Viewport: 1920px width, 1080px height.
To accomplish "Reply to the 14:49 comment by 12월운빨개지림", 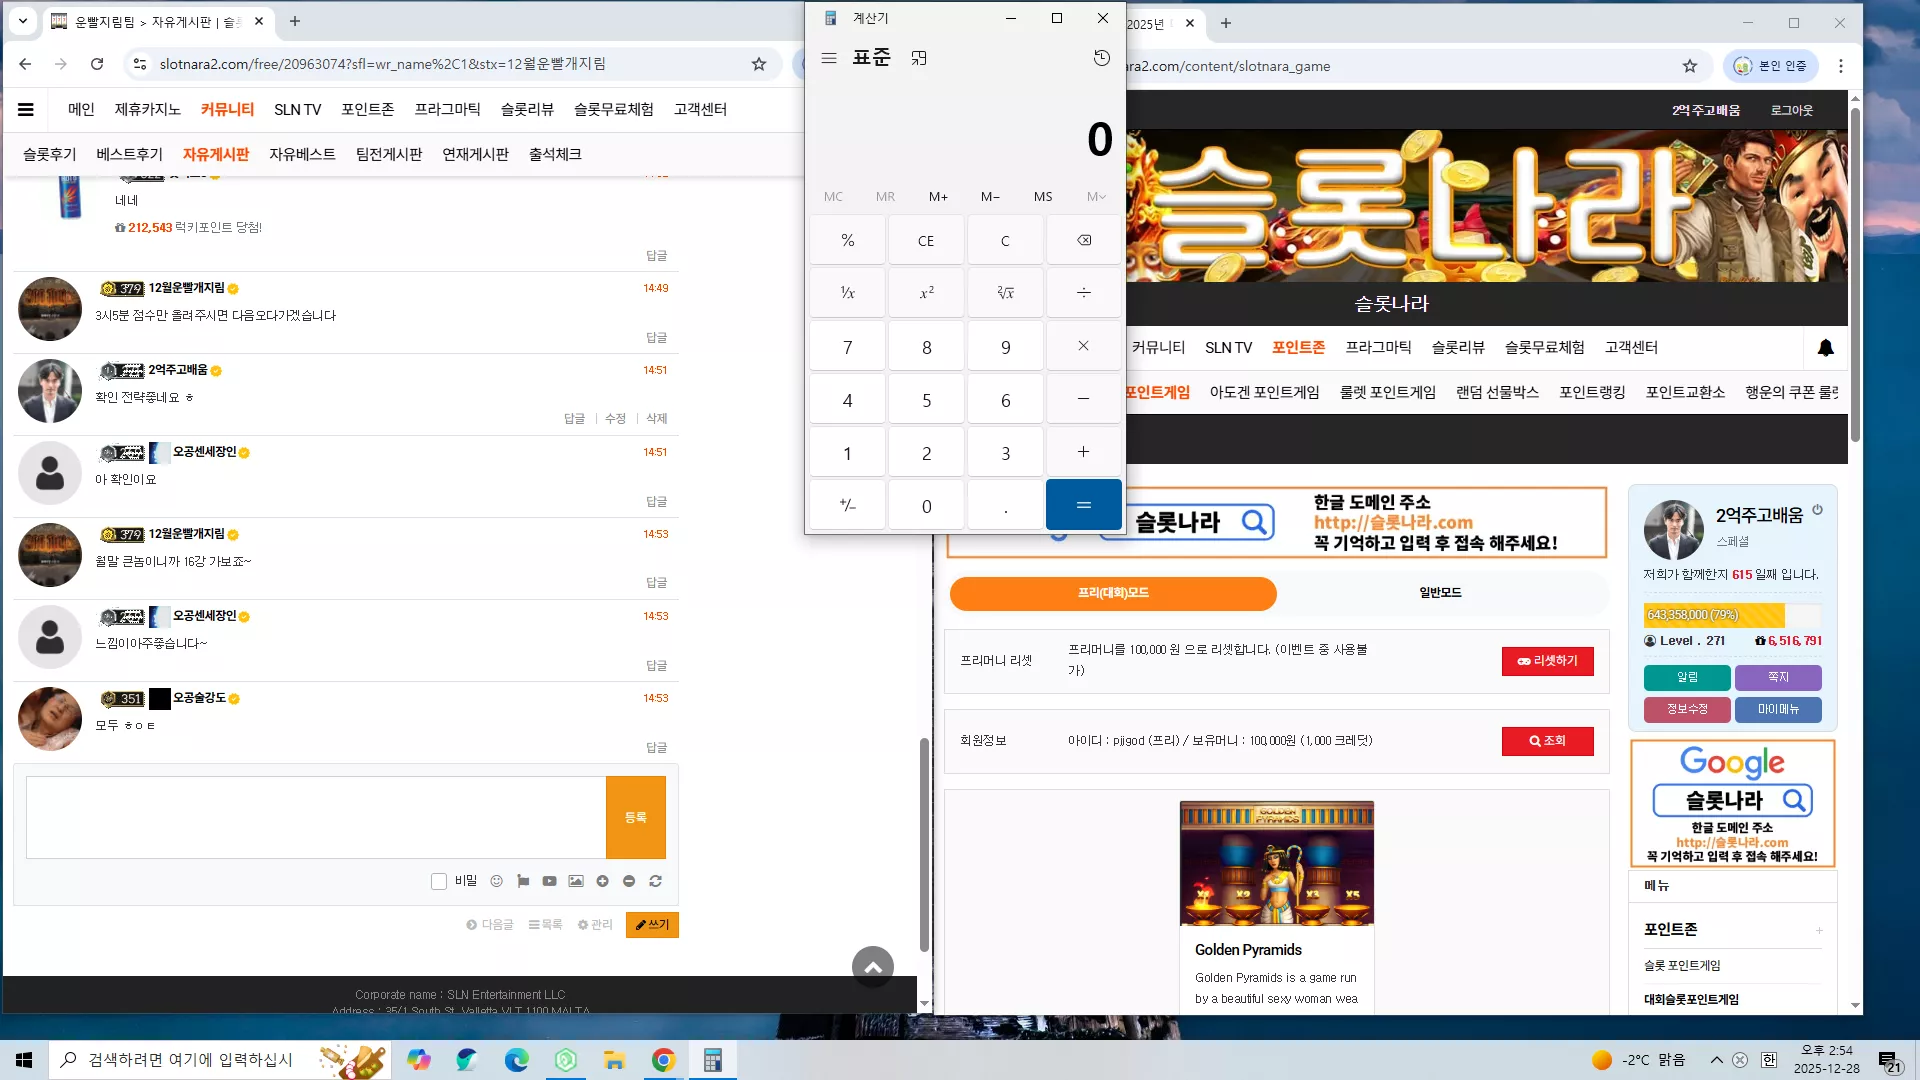I will 656,338.
